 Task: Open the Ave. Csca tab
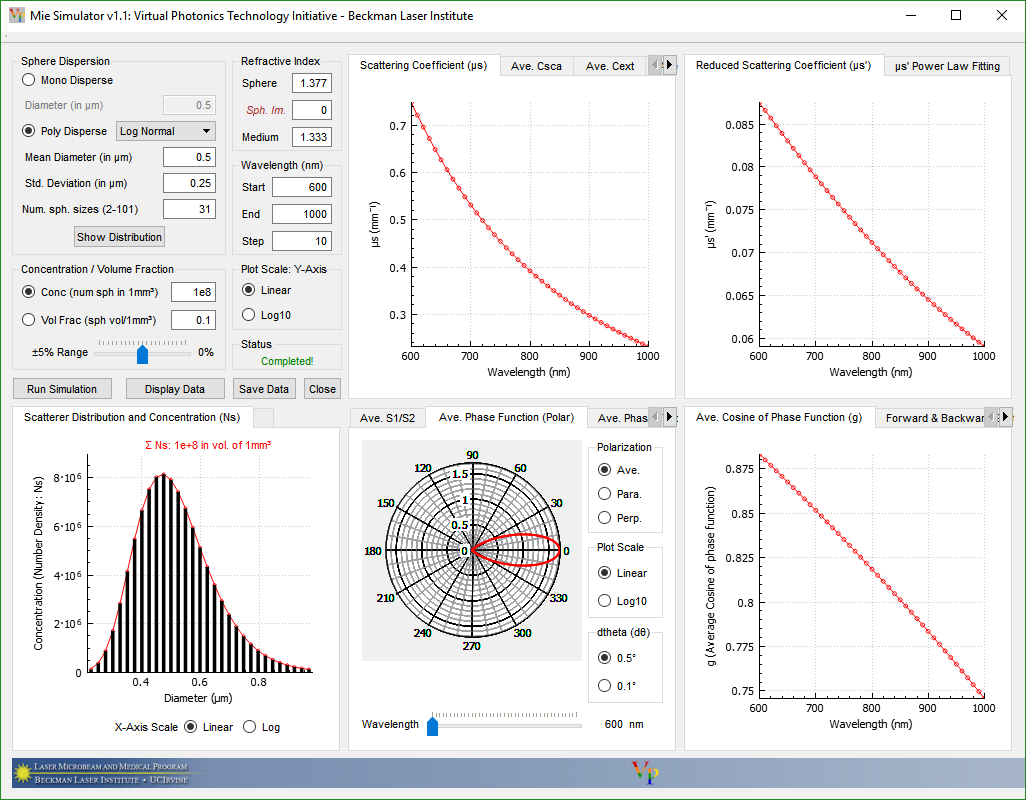point(537,66)
